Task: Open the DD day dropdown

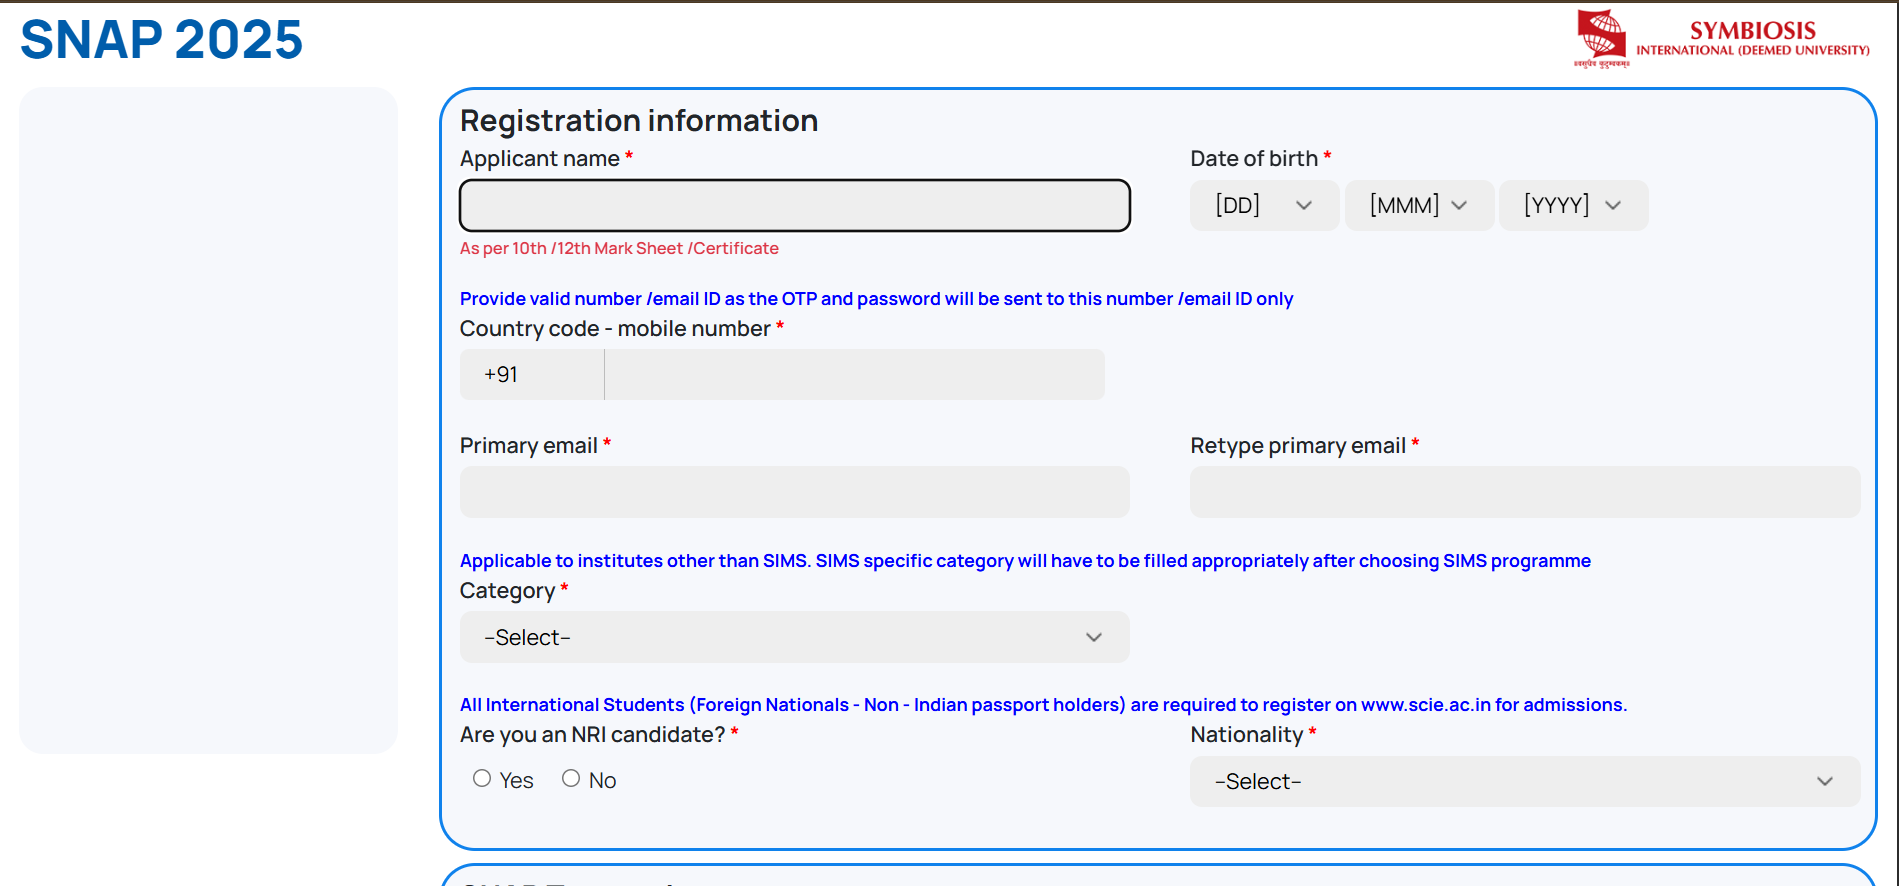Action: click(1264, 205)
